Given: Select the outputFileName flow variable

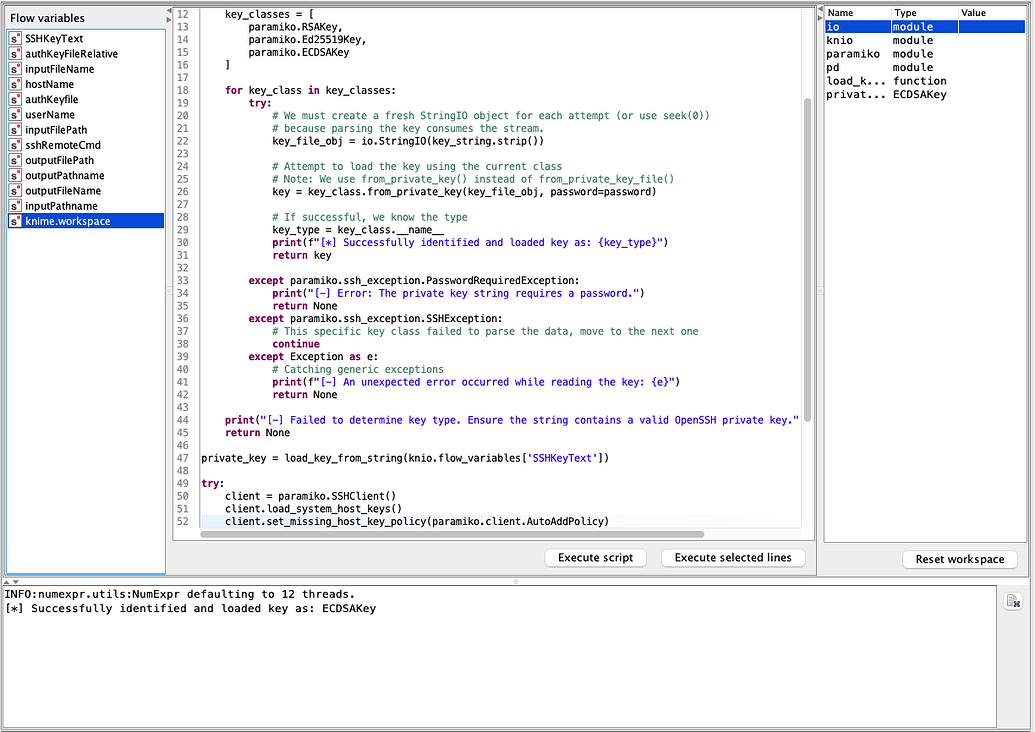Looking at the screenshot, I should 86,190.
